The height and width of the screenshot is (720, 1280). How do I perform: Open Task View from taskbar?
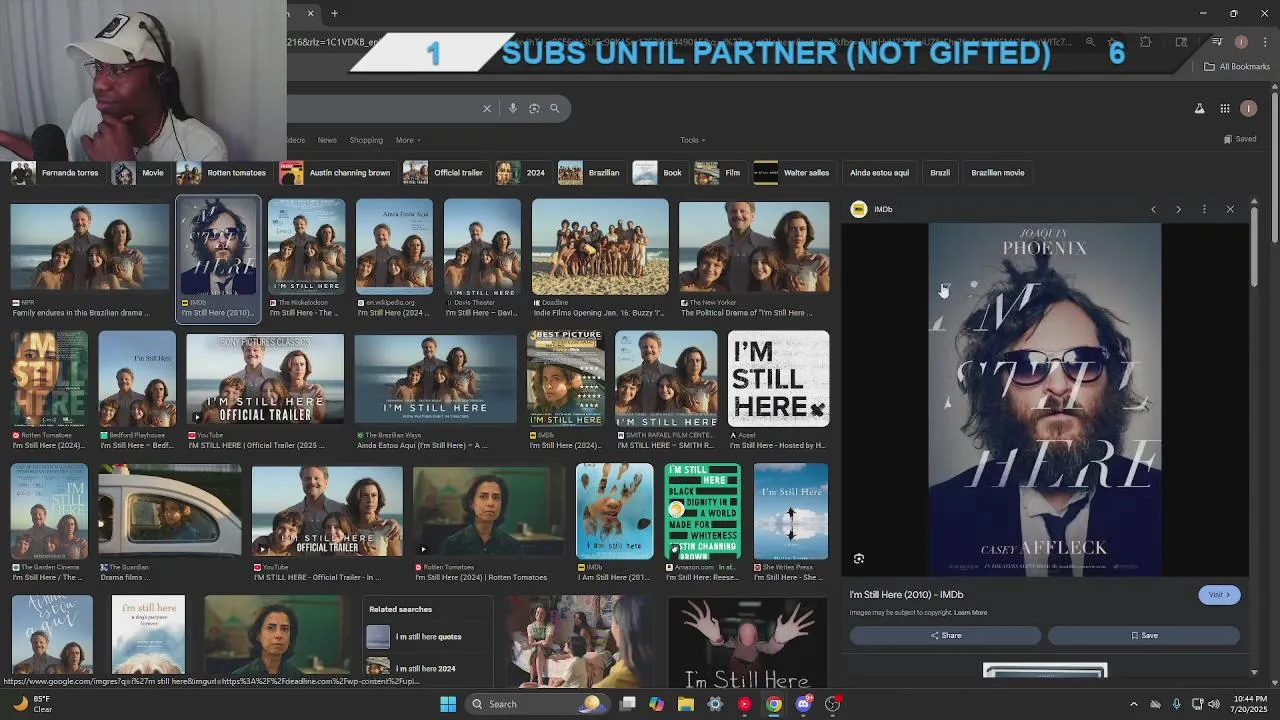click(627, 704)
